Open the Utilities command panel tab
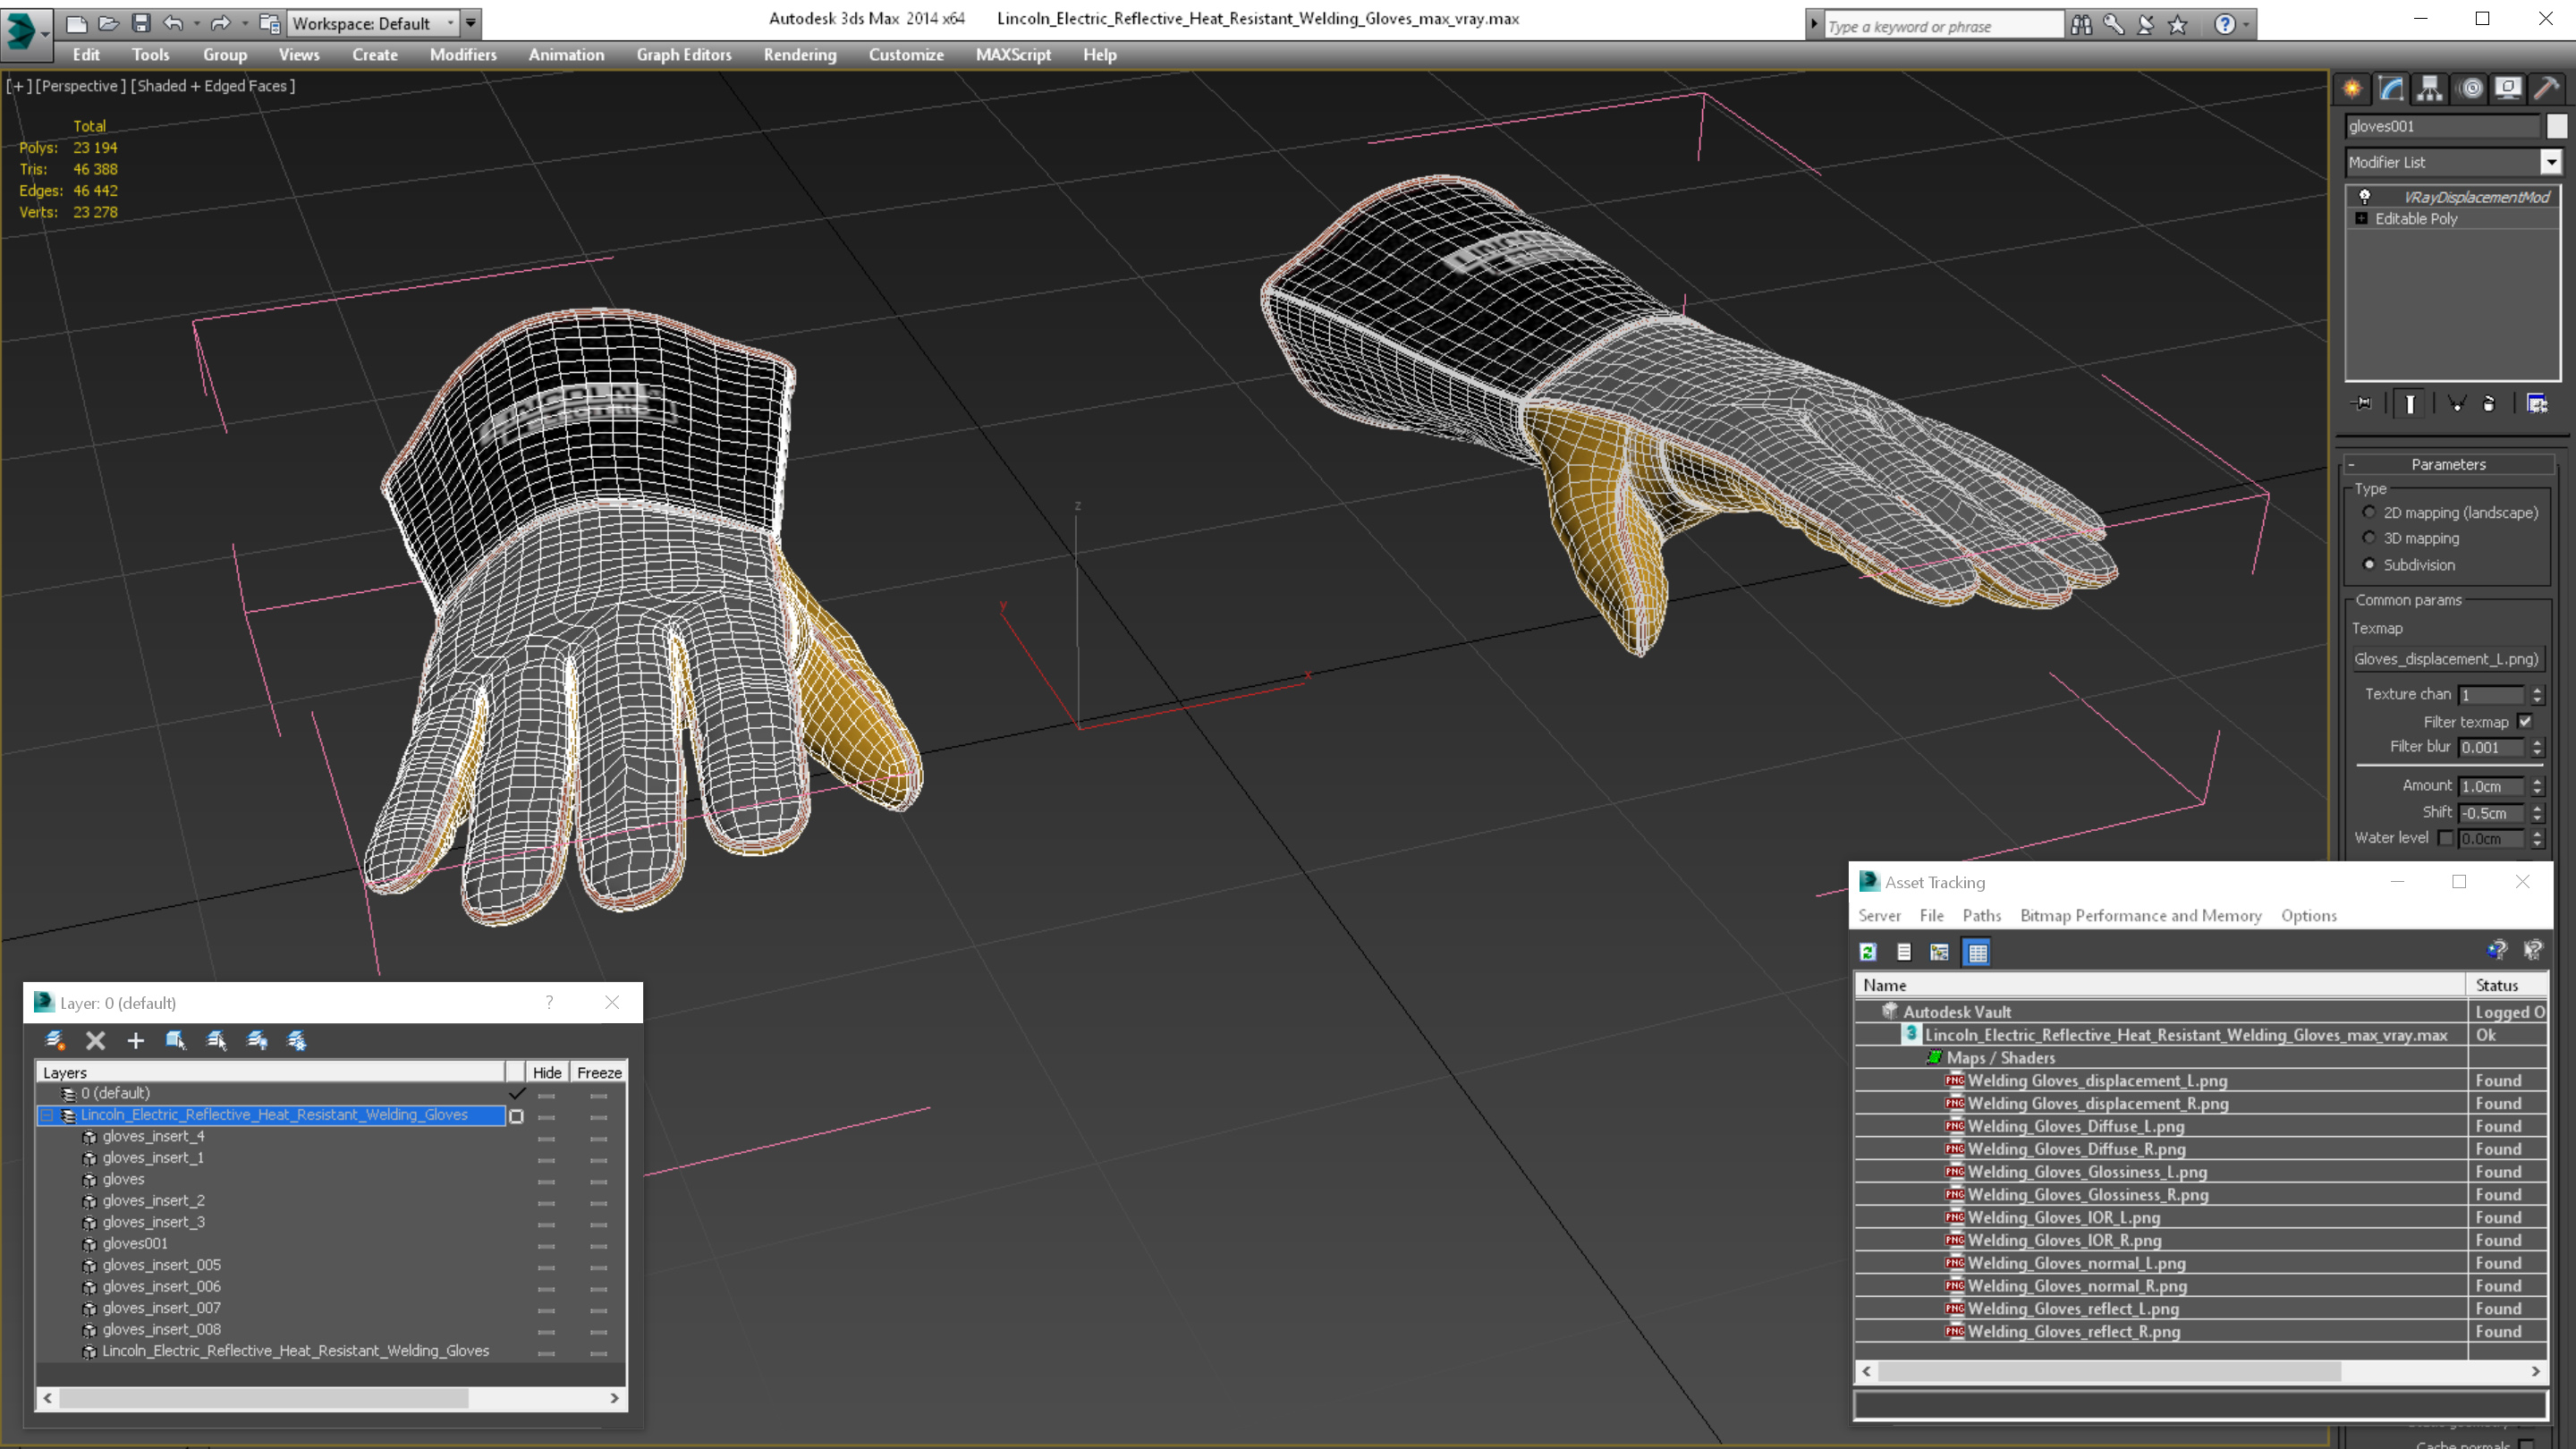The height and width of the screenshot is (1449, 2576). click(x=2546, y=89)
